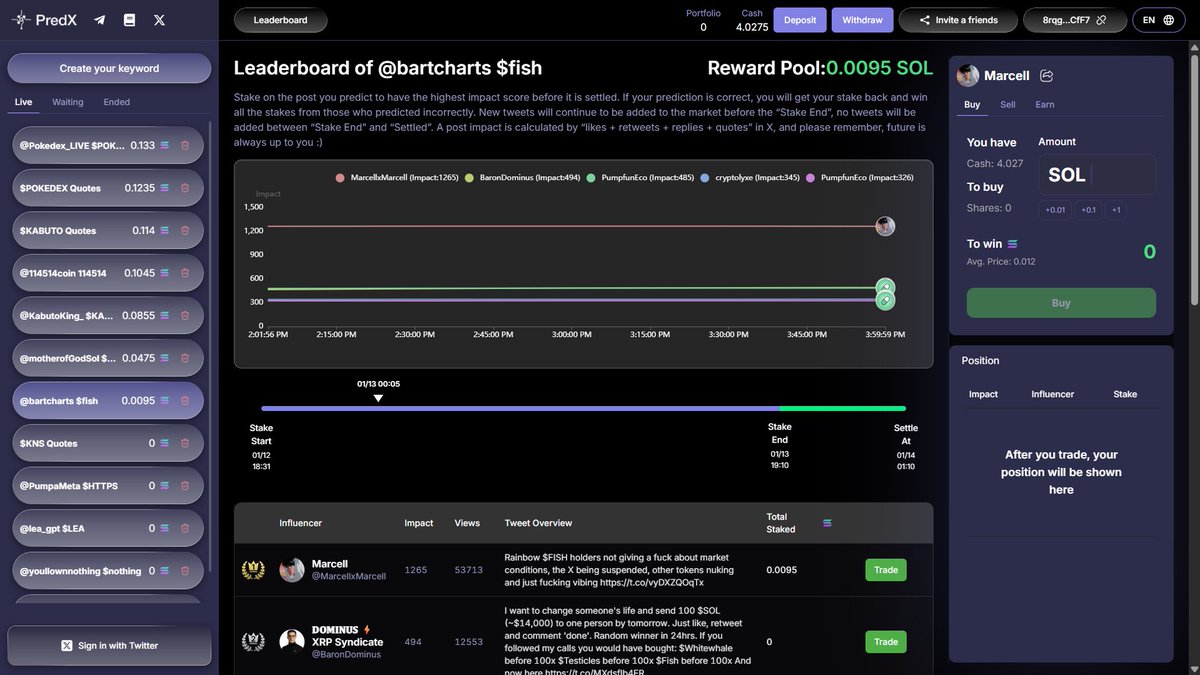
Task: Sign in with Twitter
Action: pyautogui.click(x=109, y=646)
